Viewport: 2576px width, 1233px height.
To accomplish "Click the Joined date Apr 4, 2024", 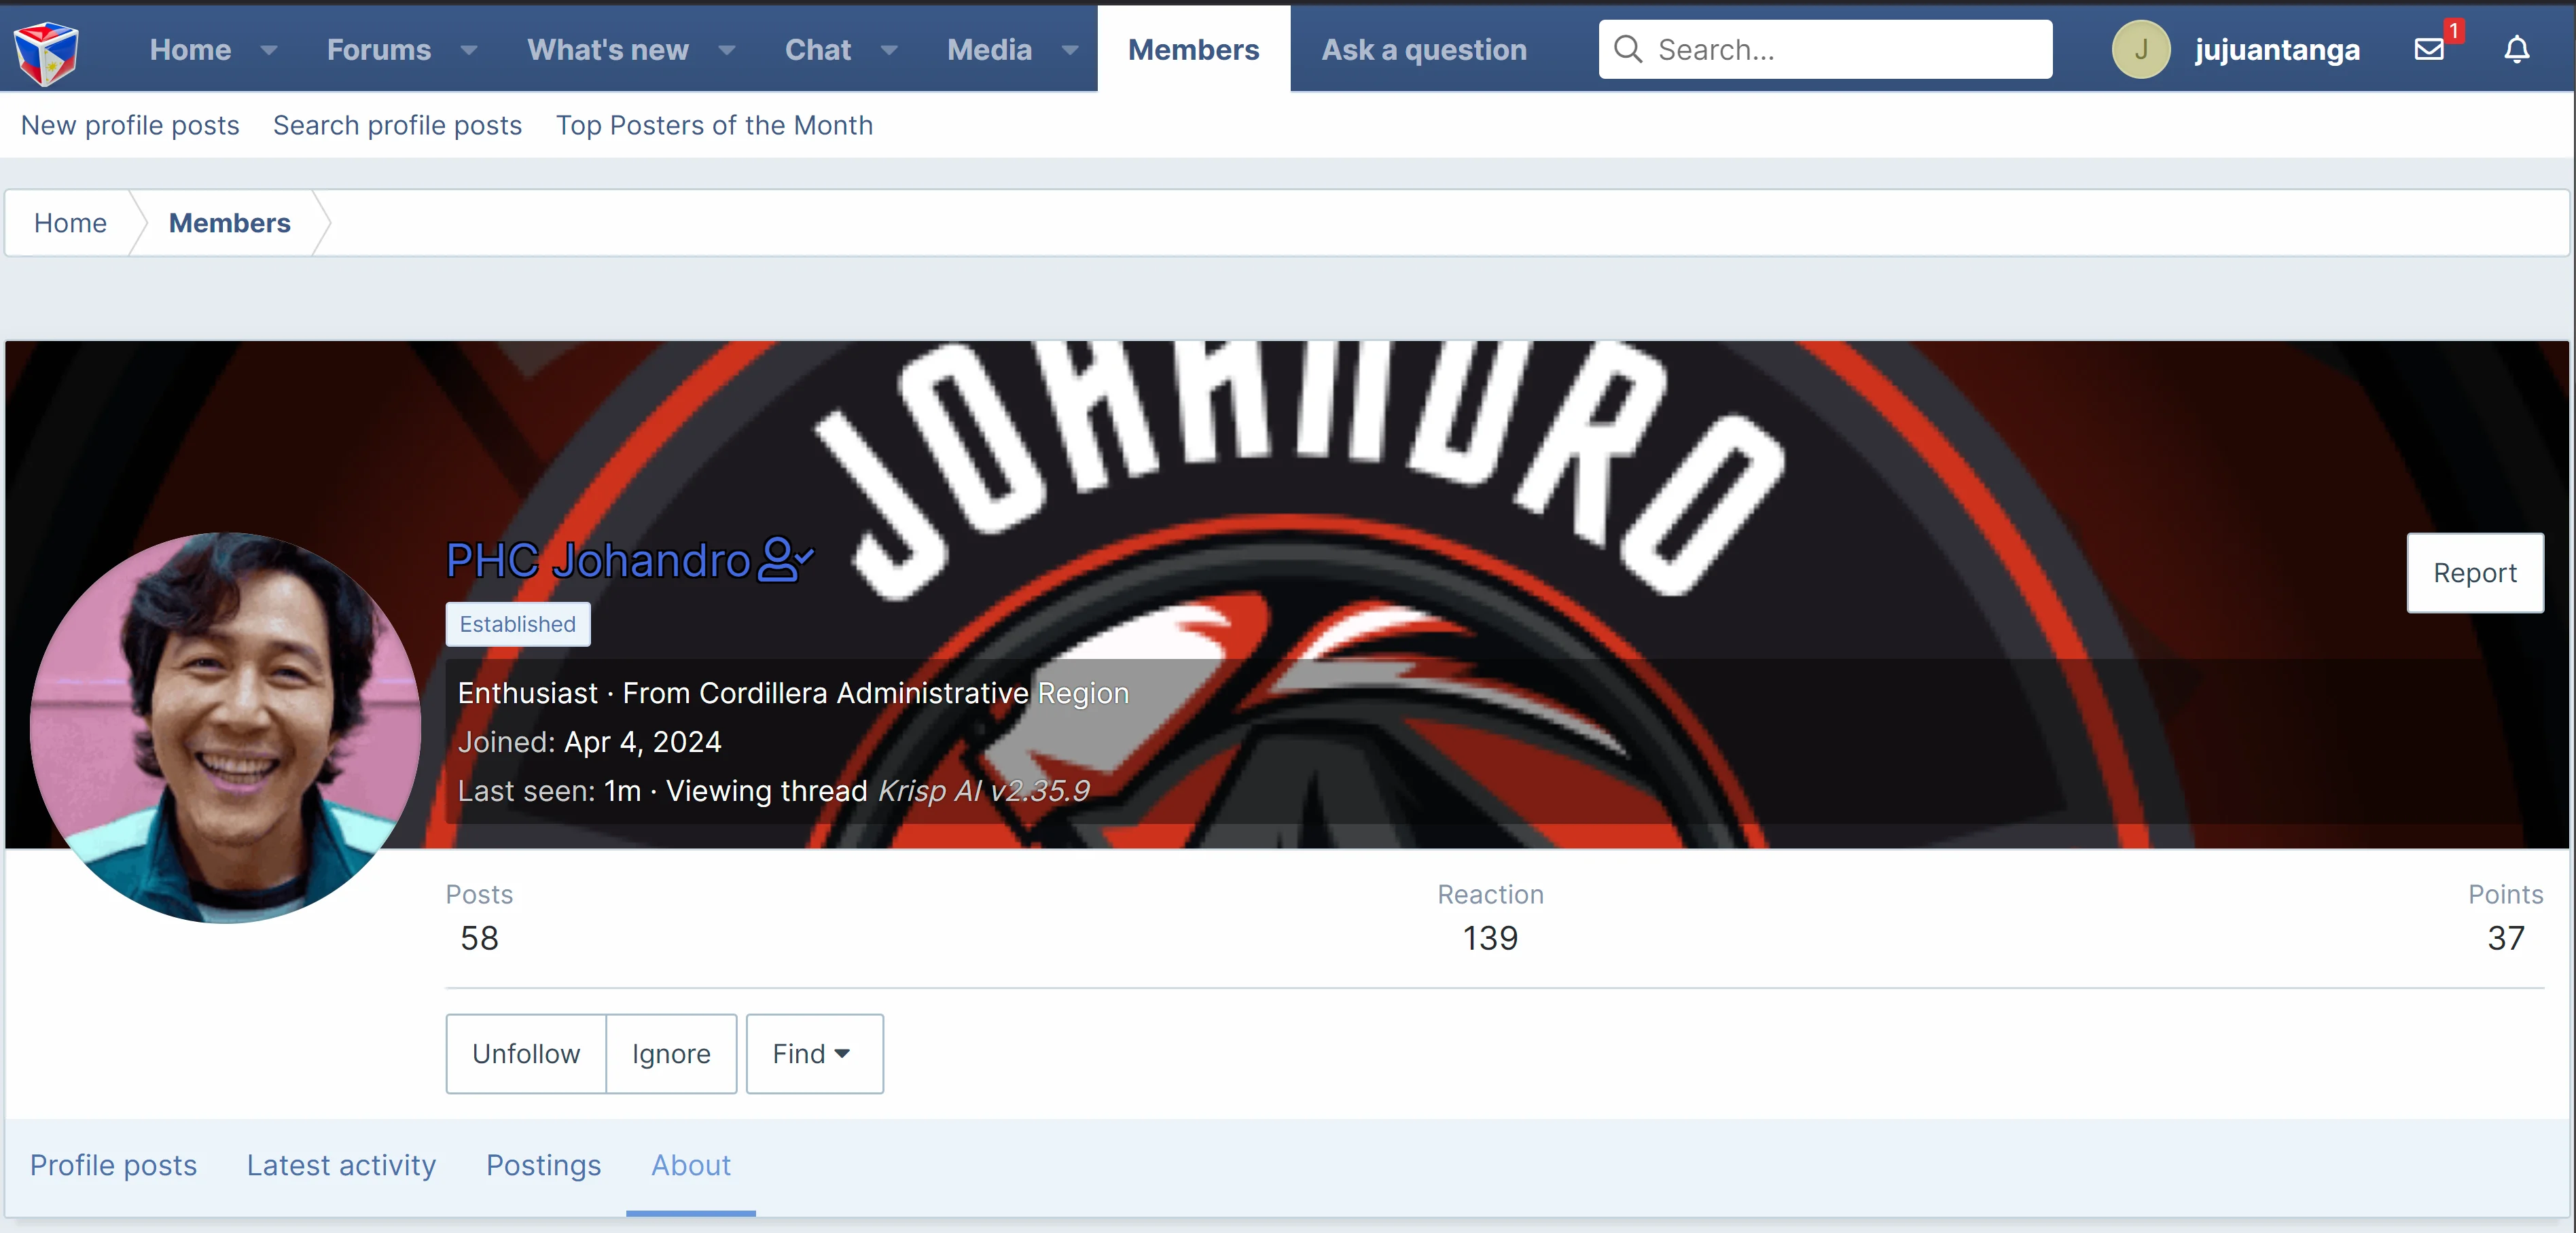I will 642,741.
